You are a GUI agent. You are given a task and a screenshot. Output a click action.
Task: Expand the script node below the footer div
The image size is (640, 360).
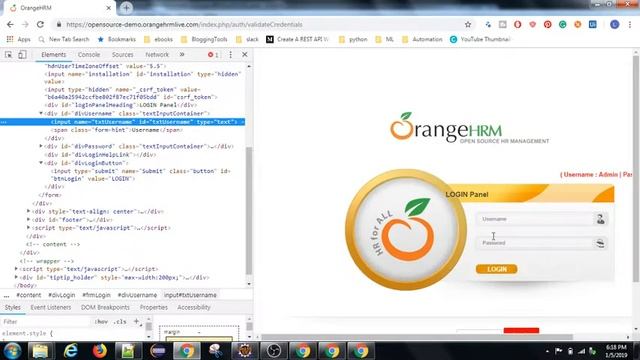click(x=28, y=227)
